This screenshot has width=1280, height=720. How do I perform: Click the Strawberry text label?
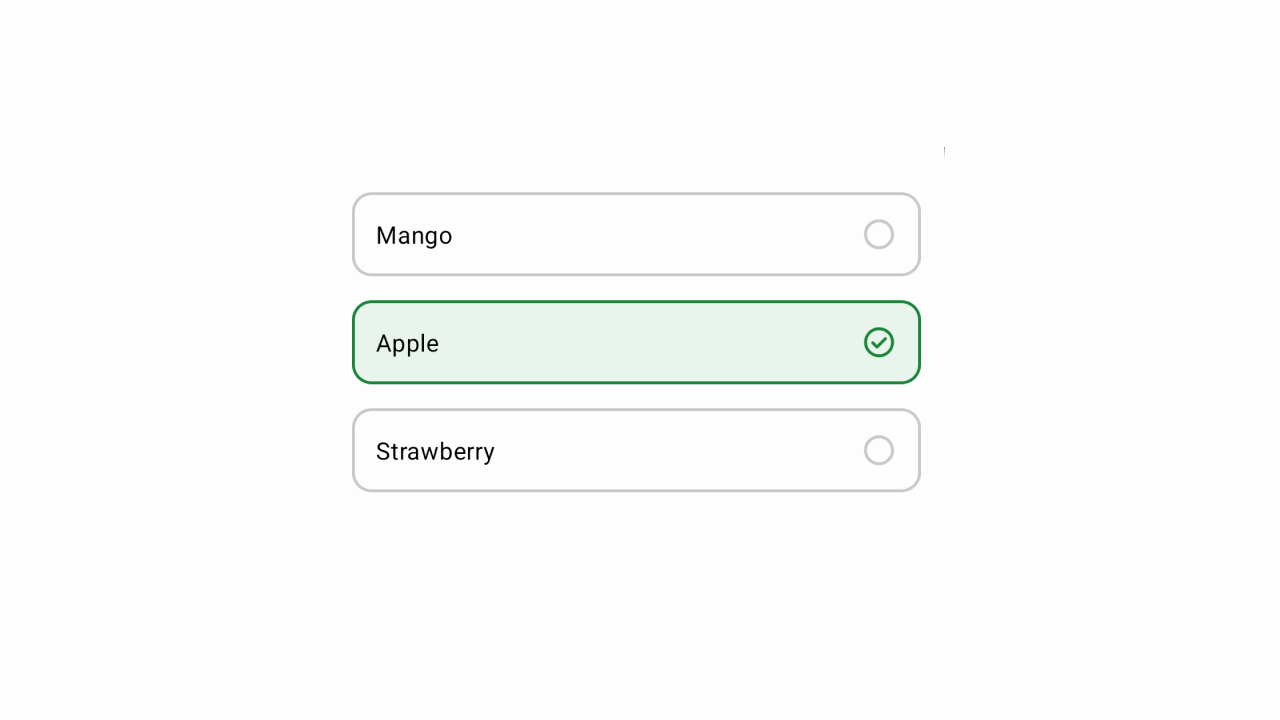435,451
